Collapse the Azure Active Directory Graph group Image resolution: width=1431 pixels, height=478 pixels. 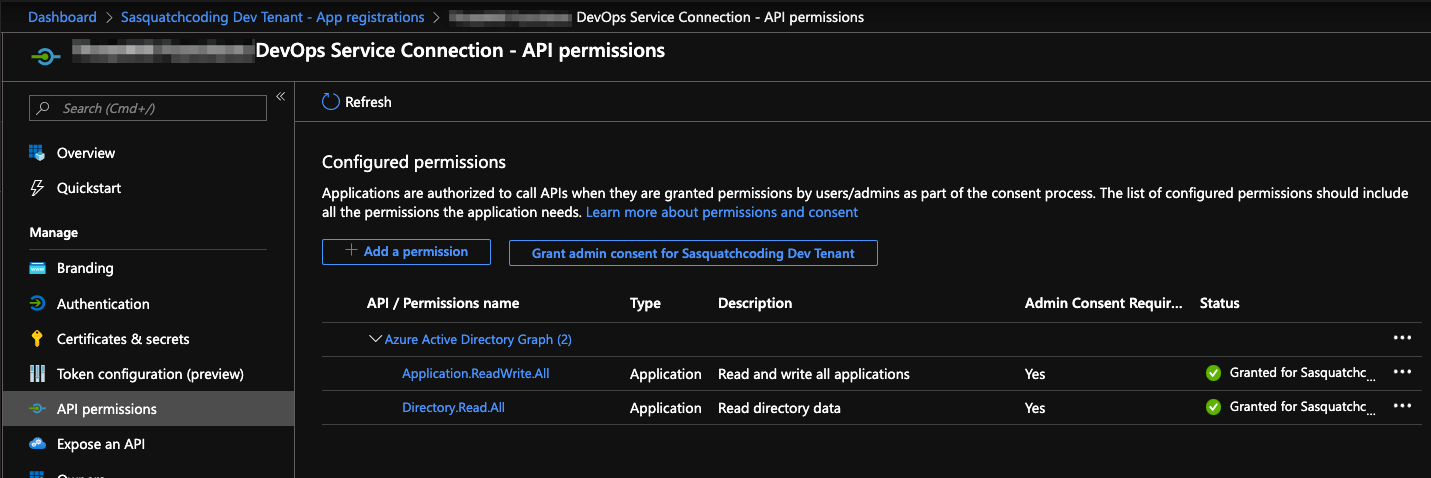376,340
